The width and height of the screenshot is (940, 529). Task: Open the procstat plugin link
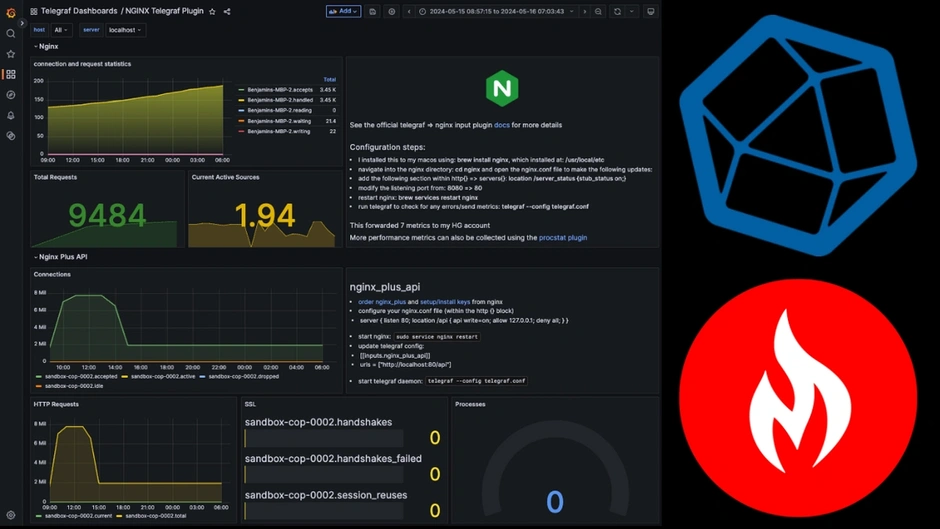[x=562, y=238]
